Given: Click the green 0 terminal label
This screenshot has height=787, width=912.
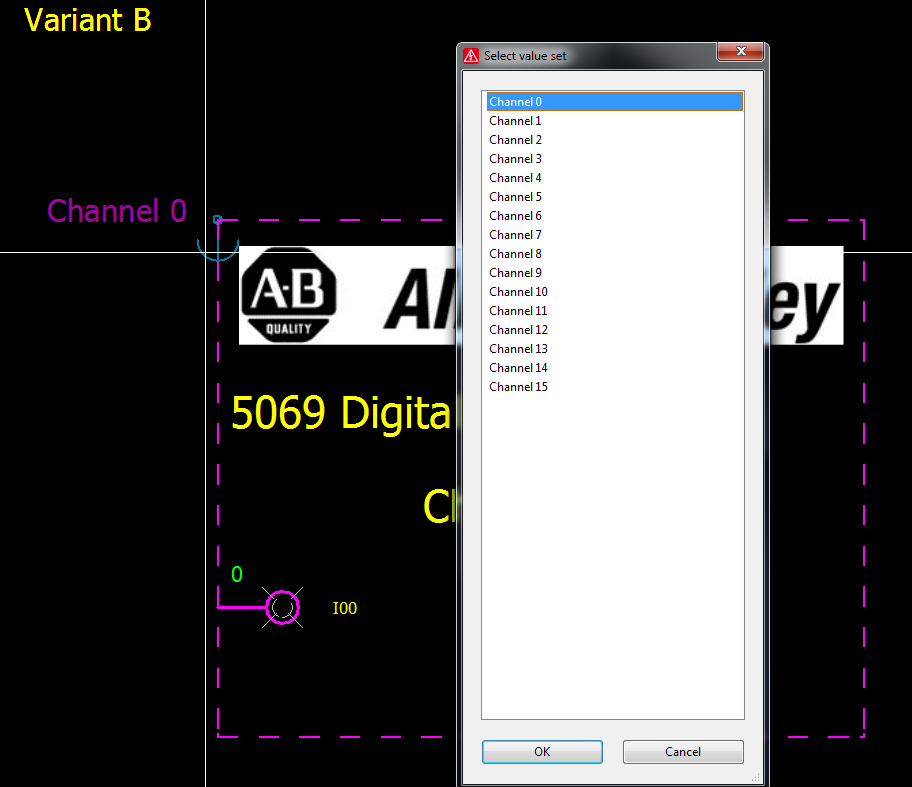Looking at the screenshot, I should coord(236,574).
